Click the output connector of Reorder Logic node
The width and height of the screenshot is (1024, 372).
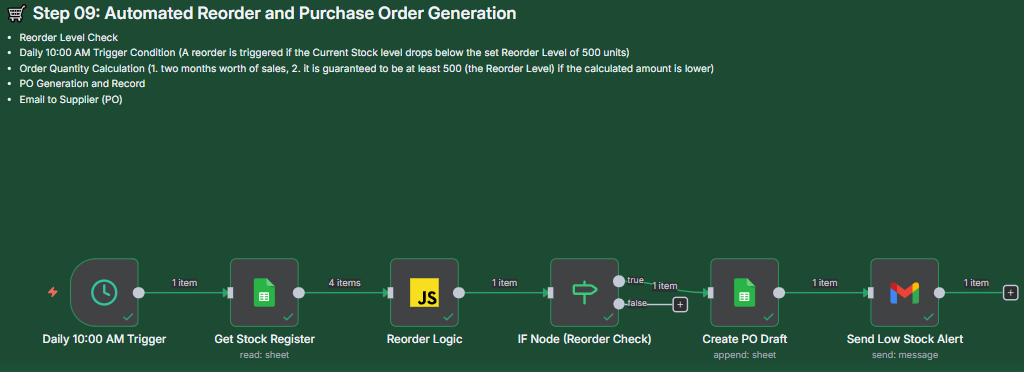click(x=458, y=293)
